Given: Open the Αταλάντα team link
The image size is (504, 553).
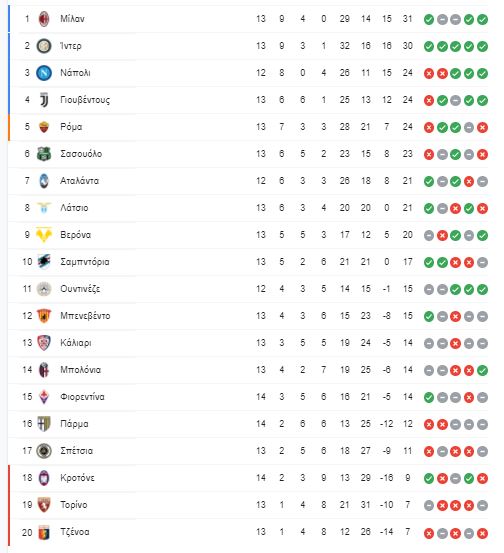Looking at the screenshot, I should coord(79,181).
